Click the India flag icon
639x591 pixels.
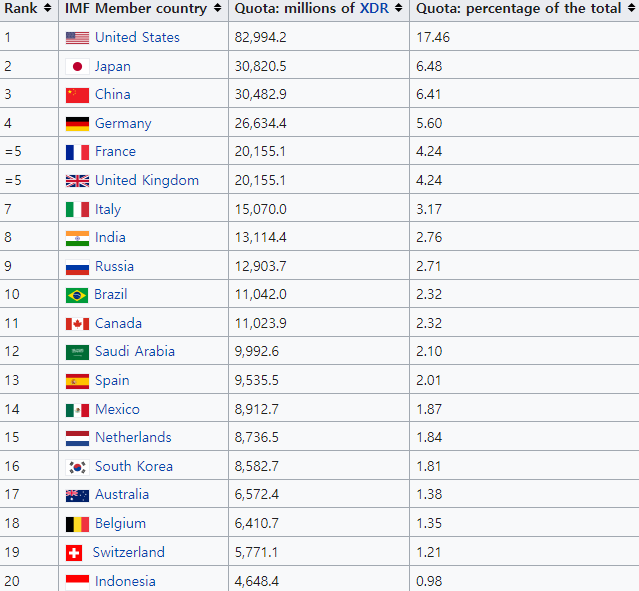[77, 238]
